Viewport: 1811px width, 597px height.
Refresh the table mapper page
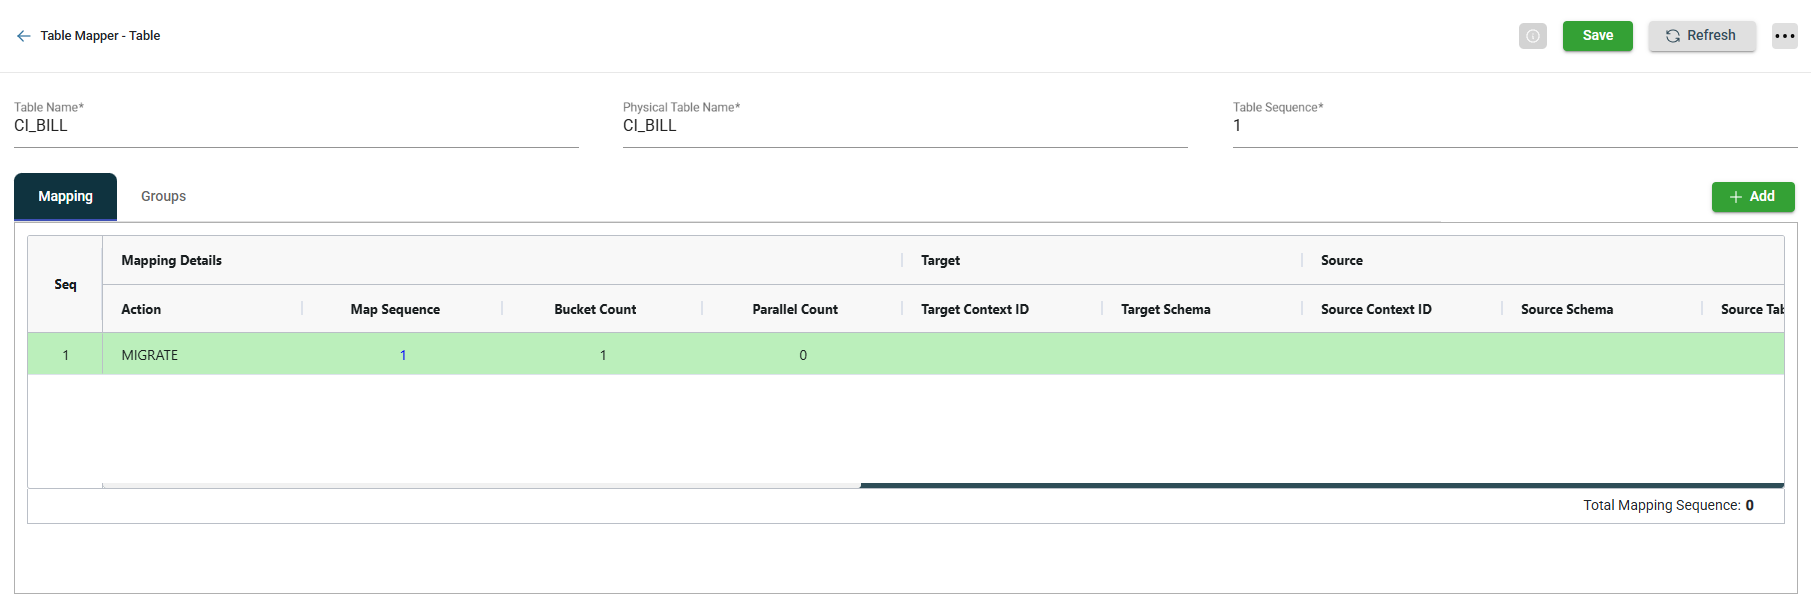pyautogui.click(x=1701, y=36)
